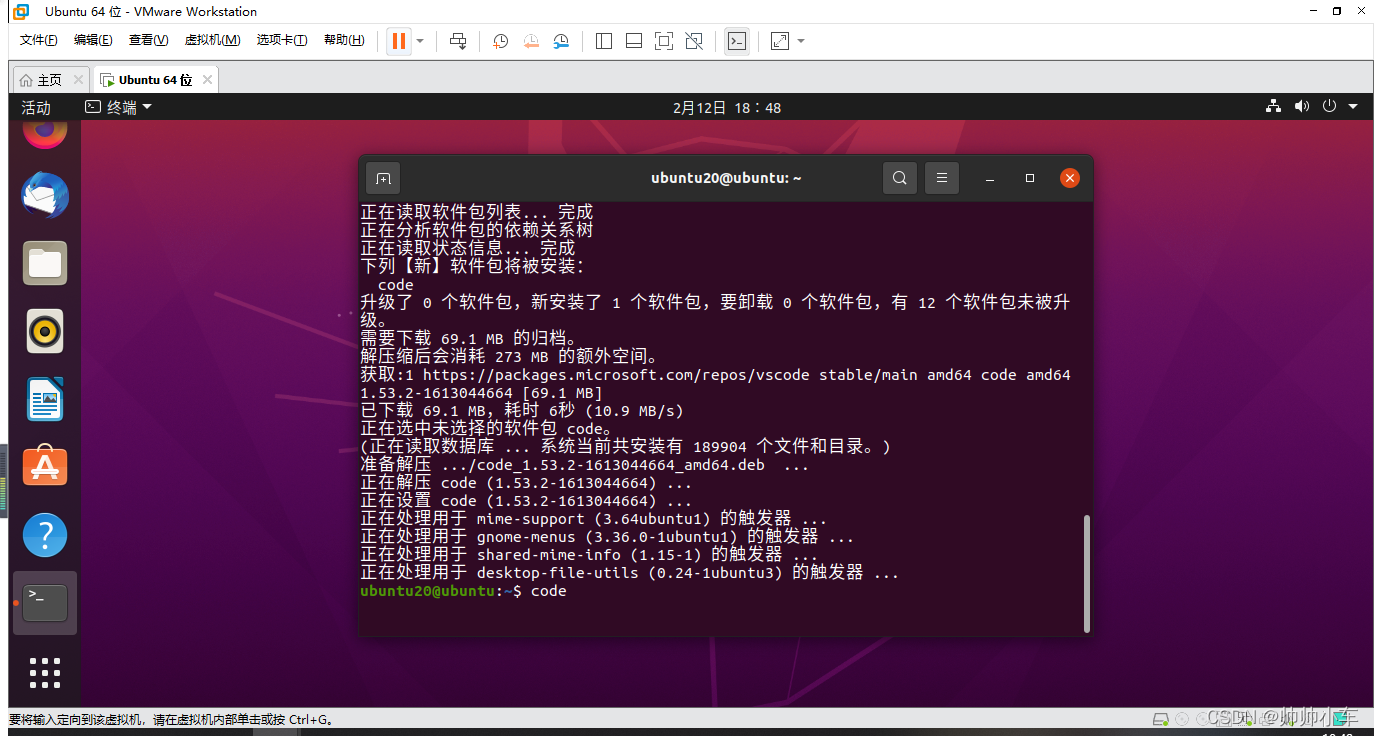Open the Help icon in the dock
The width and height of the screenshot is (1374, 736).
(x=45, y=536)
